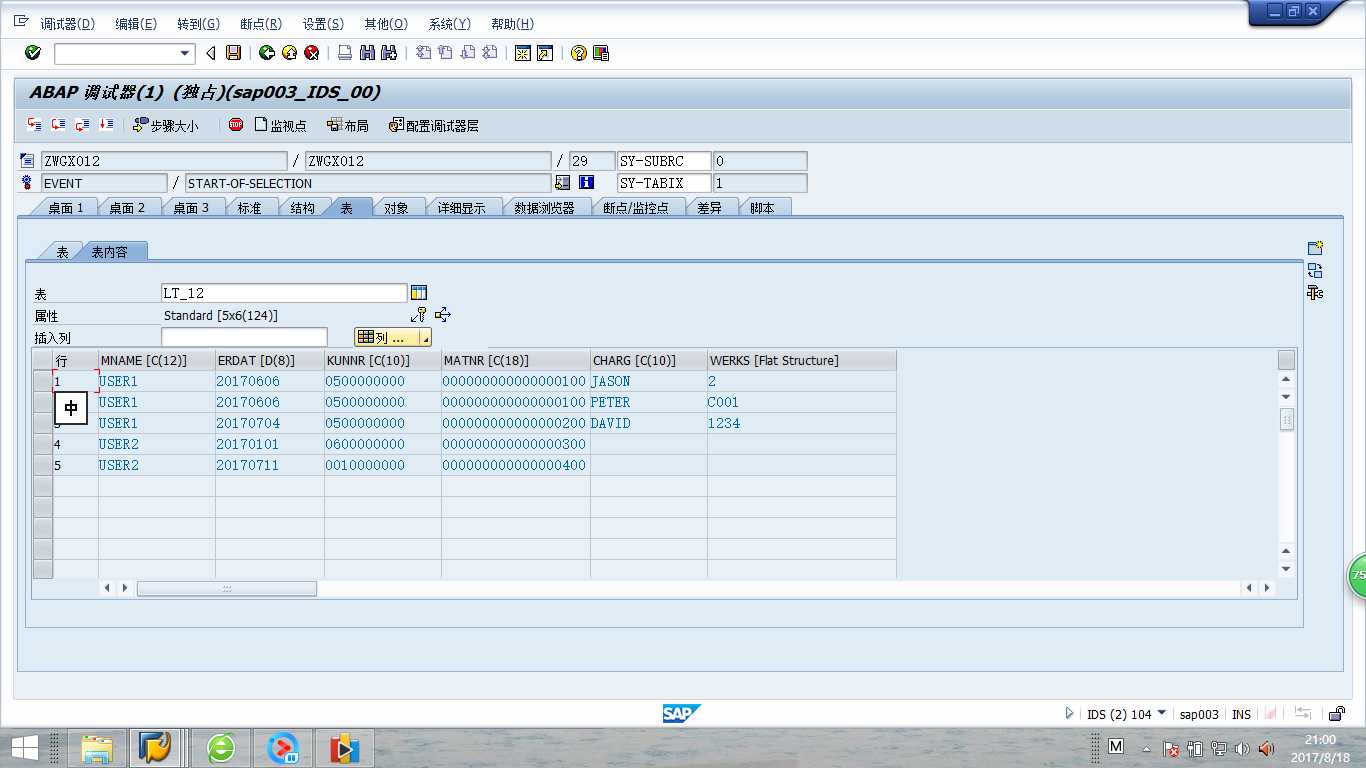Click the navigate icon beside START-OF-SELECTION field
Viewport: 1366px width, 768px height.
pos(563,183)
